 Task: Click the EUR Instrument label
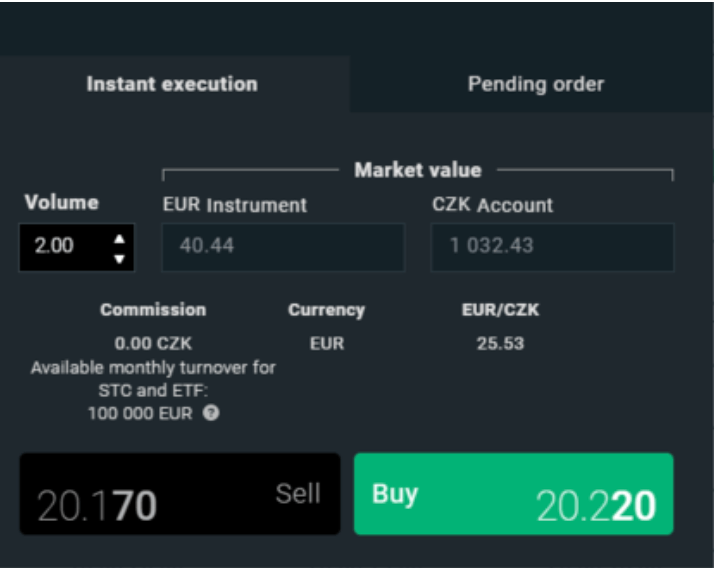[x=235, y=206]
